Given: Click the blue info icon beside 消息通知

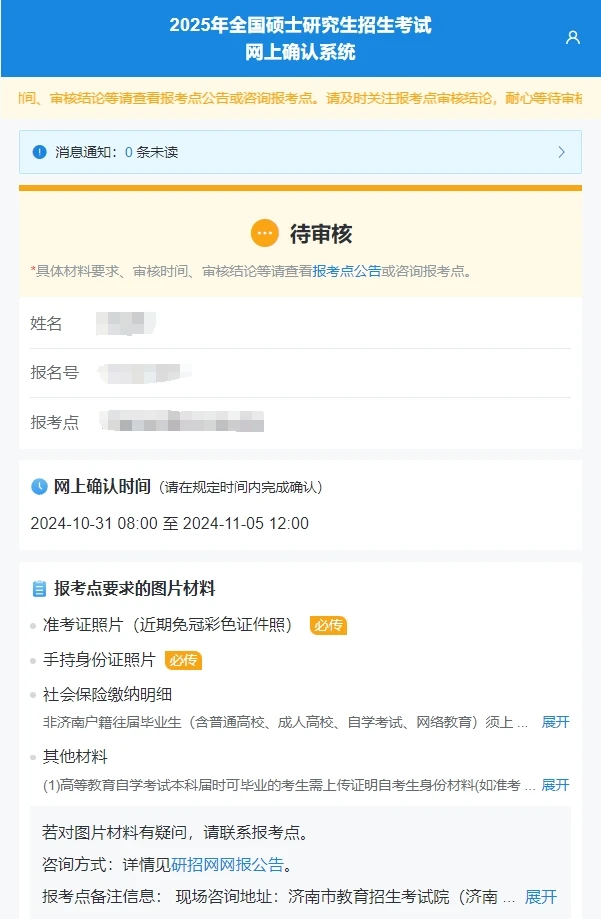Looking at the screenshot, I should pos(39,152).
